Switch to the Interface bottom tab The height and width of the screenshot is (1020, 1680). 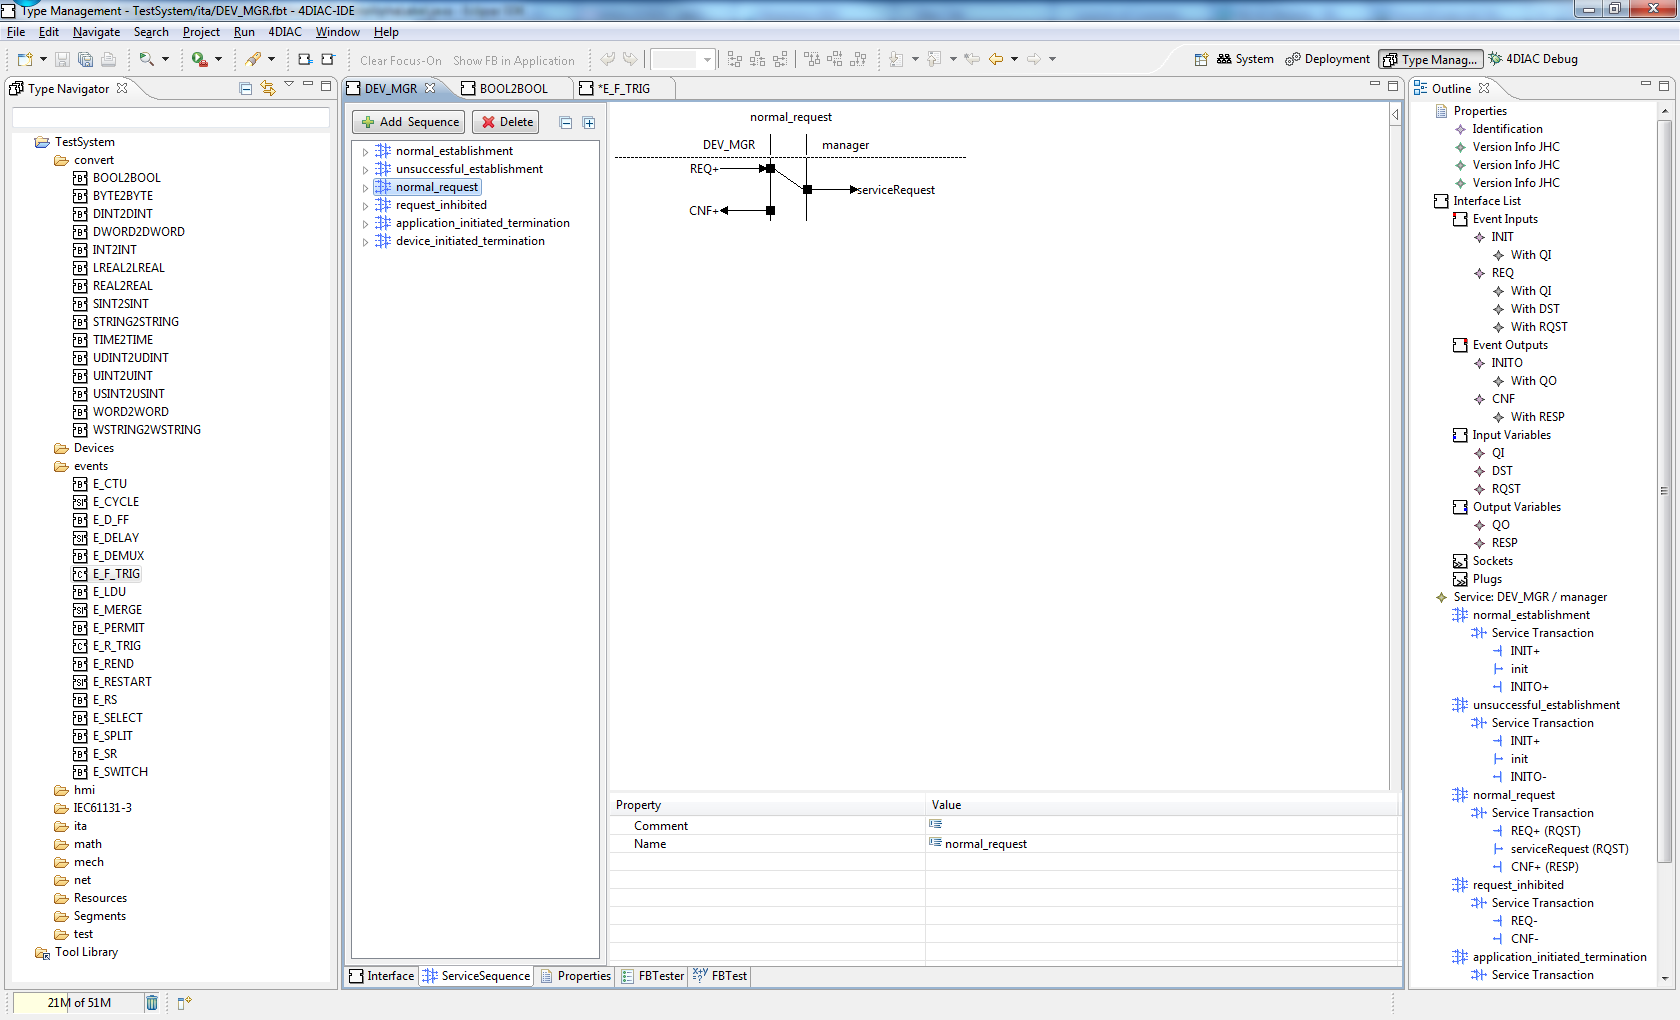pos(382,976)
